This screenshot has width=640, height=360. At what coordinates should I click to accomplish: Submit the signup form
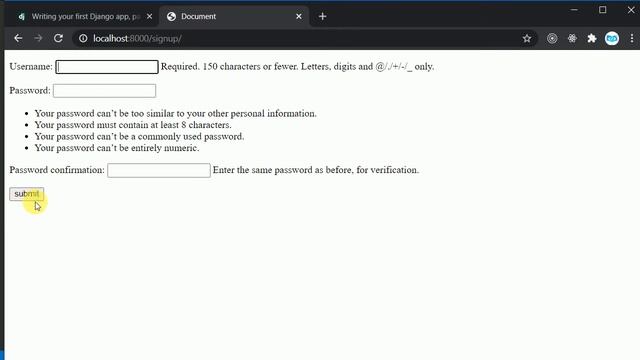pyautogui.click(x=27, y=194)
